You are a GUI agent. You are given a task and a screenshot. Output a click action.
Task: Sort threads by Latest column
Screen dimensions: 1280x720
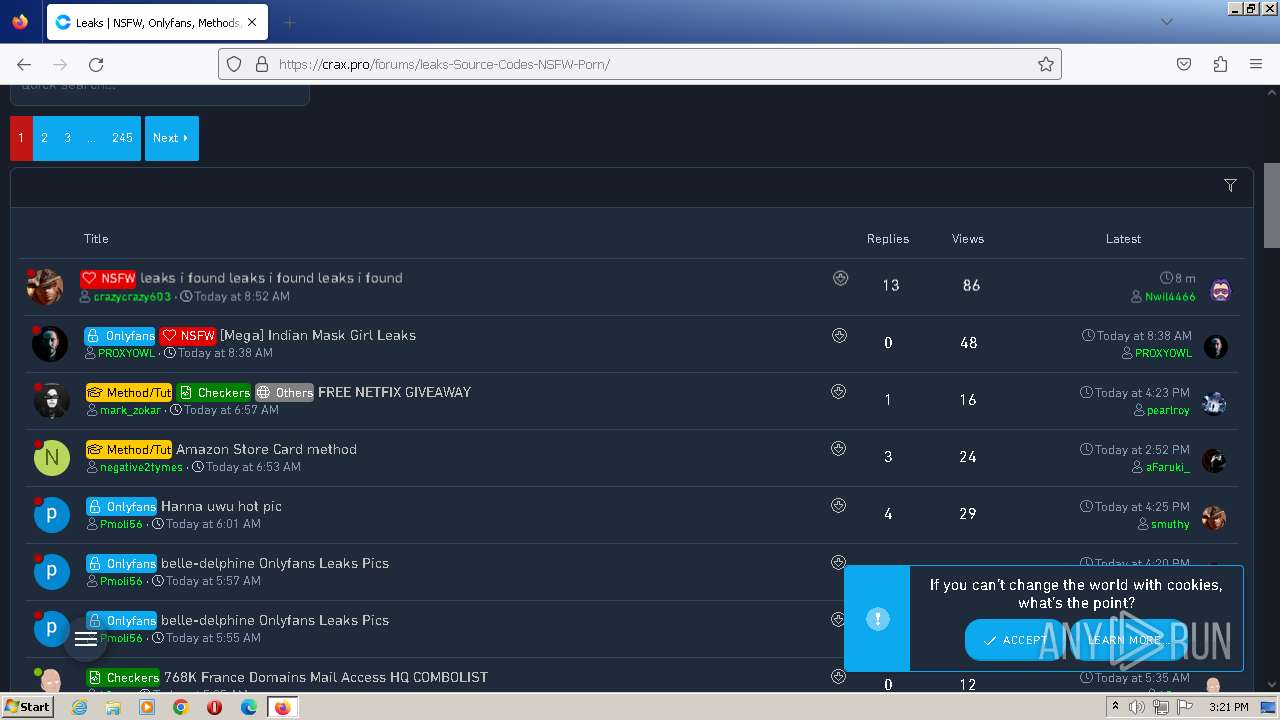click(x=1123, y=239)
